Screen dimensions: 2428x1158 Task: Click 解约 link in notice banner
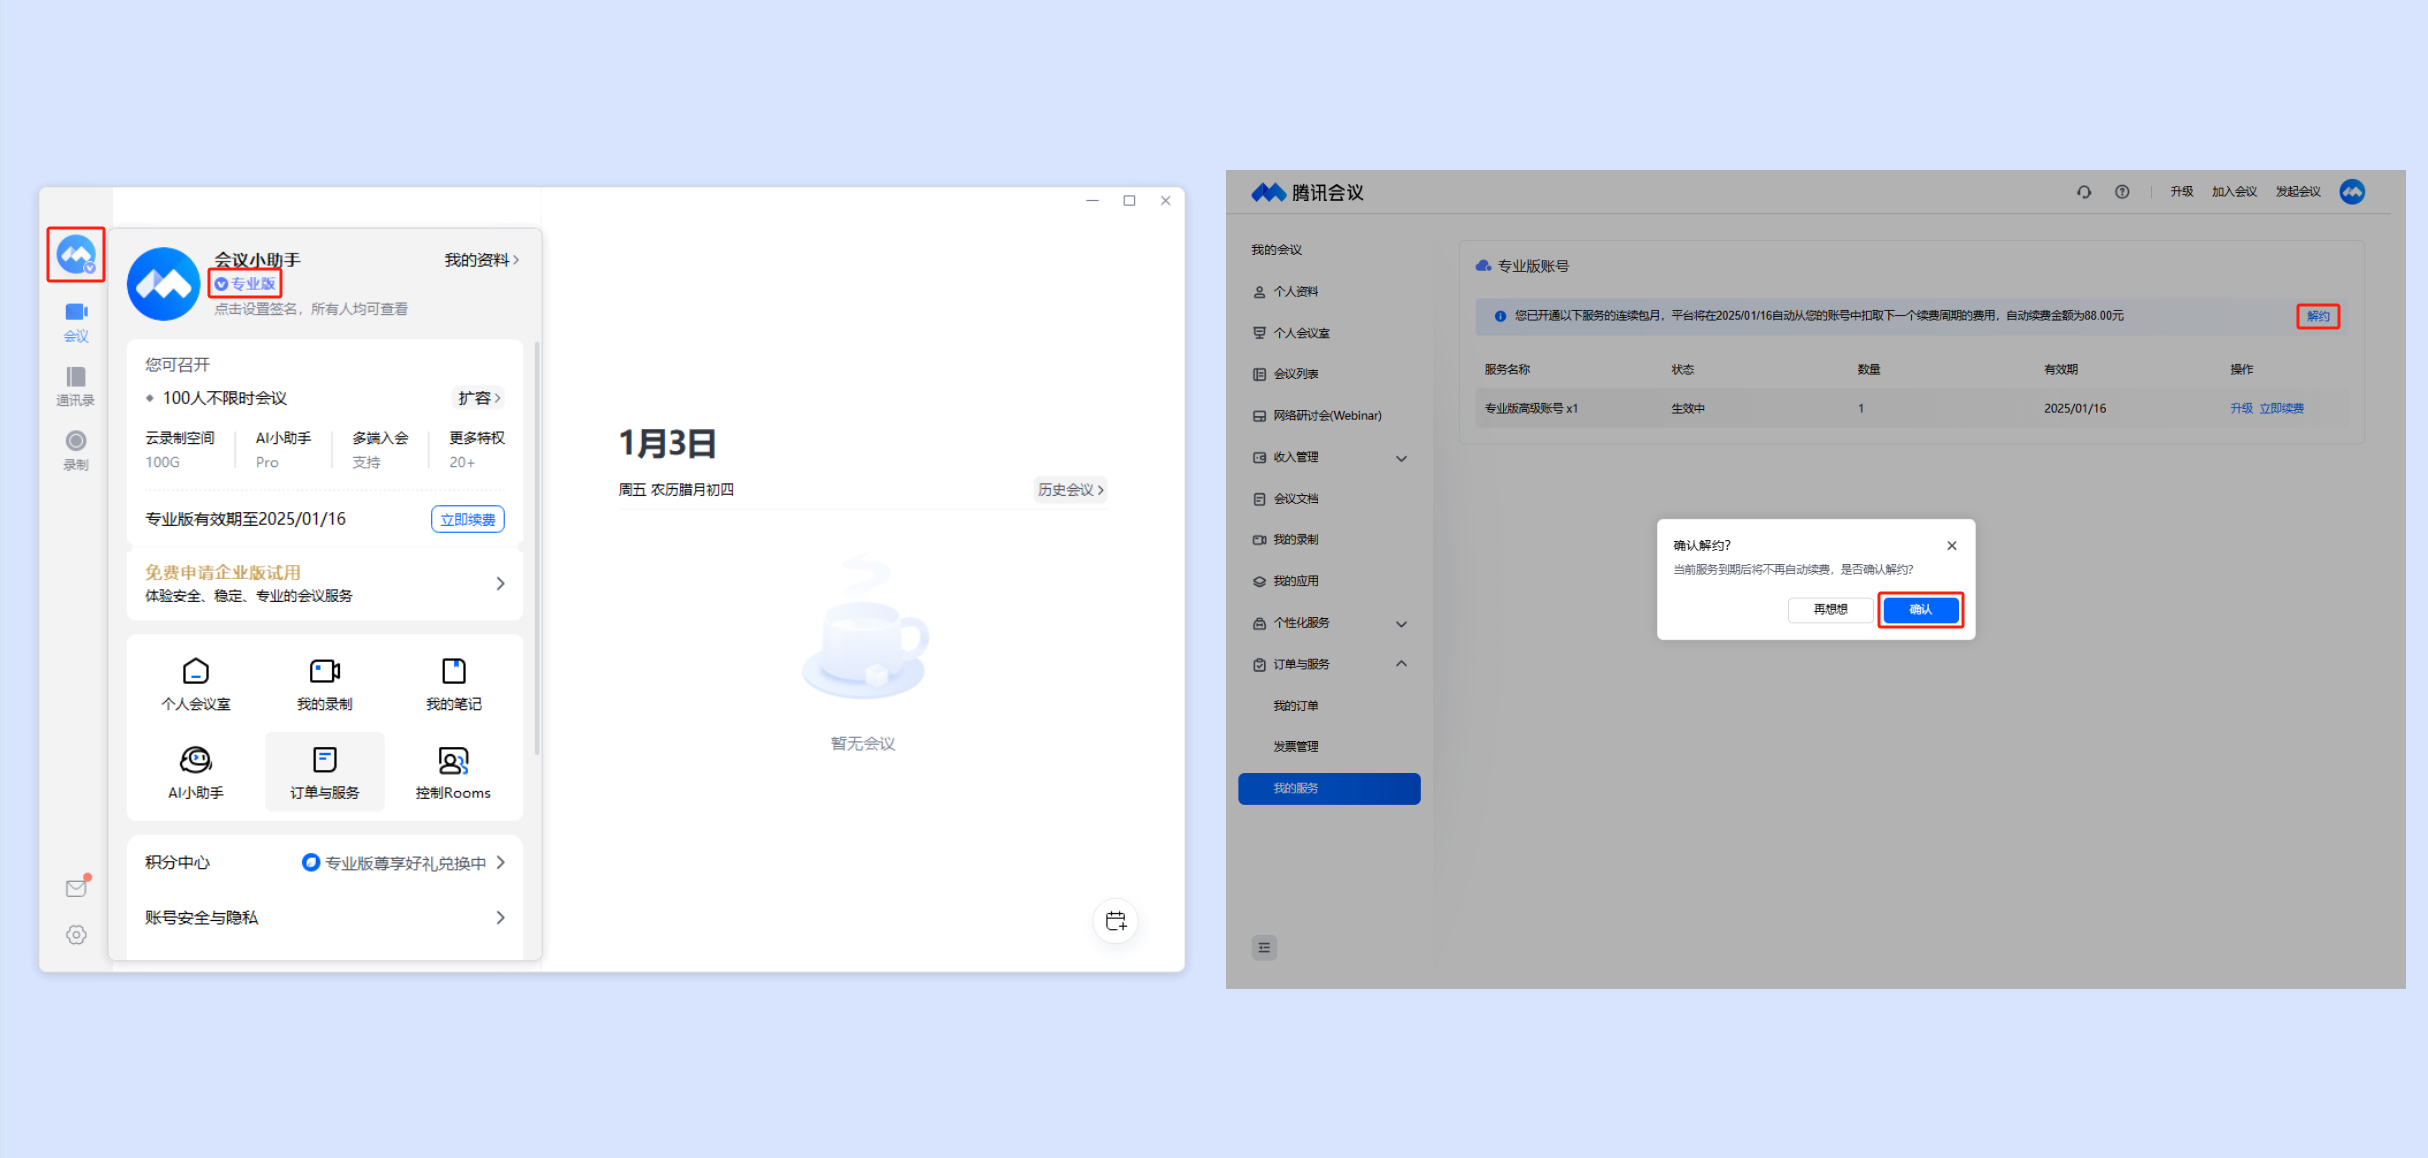[x=2317, y=316]
